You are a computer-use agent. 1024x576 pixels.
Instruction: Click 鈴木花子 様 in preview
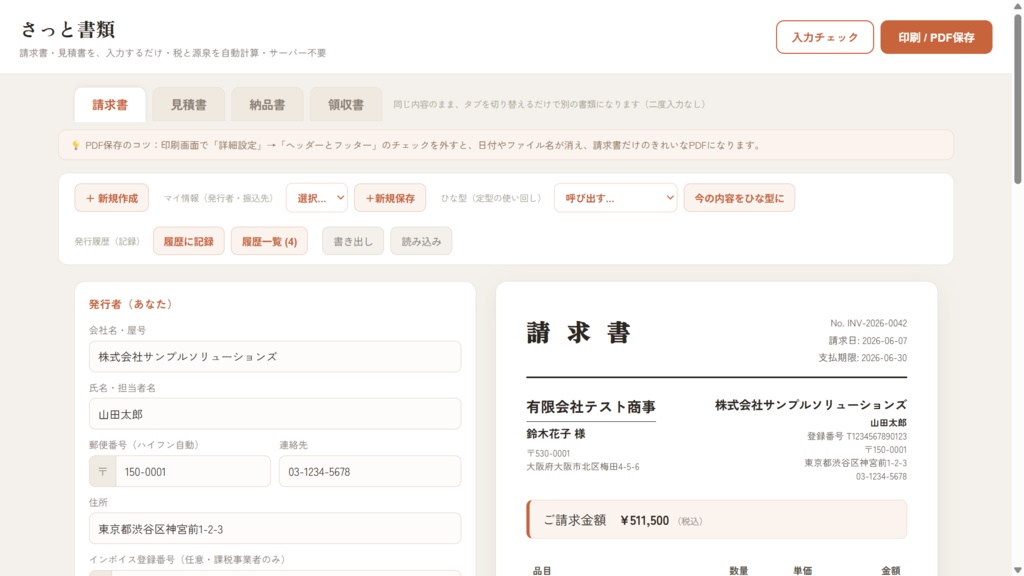point(556,434)
